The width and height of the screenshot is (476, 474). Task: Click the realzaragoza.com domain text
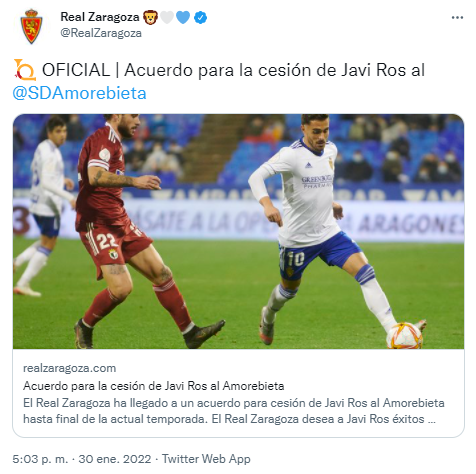tap(69, 368)
